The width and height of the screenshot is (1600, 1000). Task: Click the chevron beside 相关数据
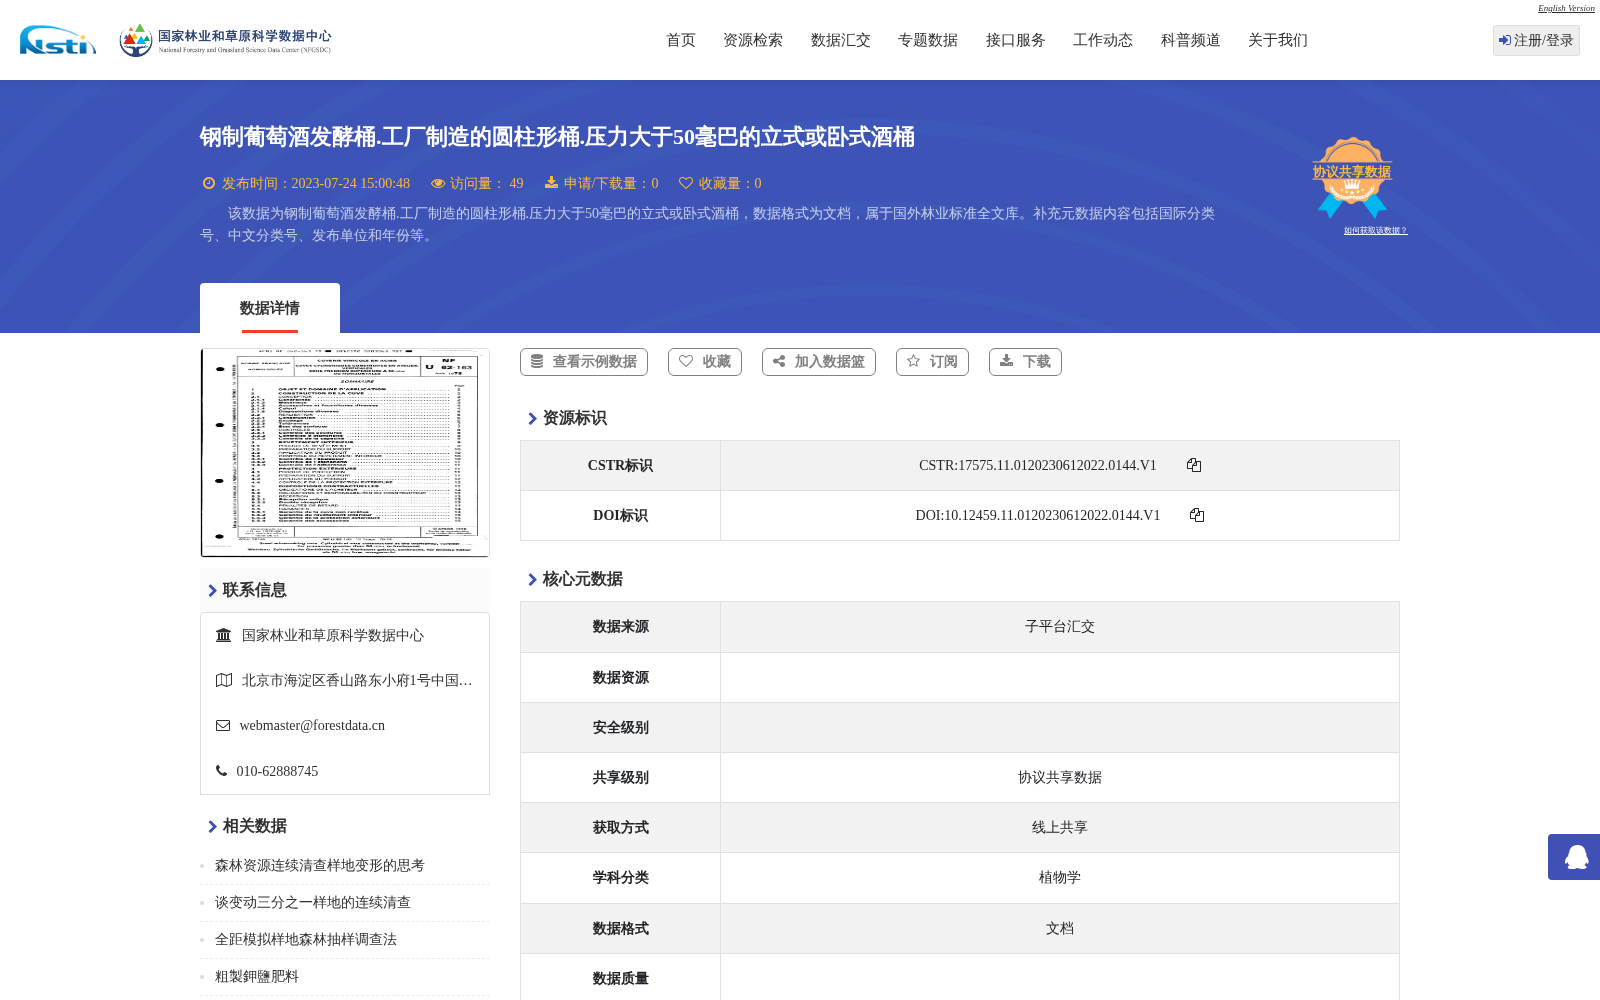pyautogui.click(x=212, y=827)
